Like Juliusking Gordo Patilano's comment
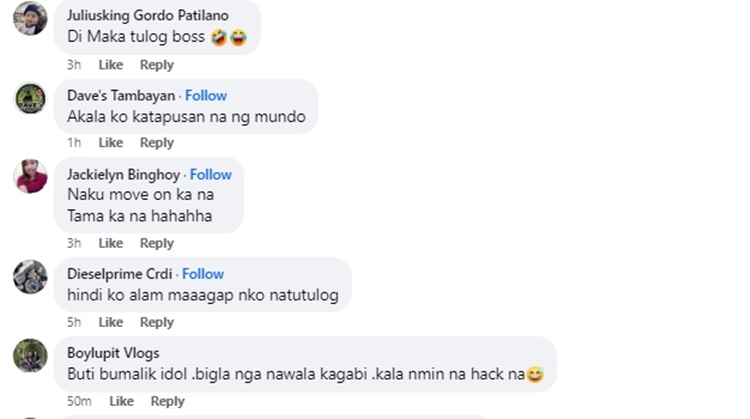This screenshot has height=419, width=750. click(x=110, y=65)
